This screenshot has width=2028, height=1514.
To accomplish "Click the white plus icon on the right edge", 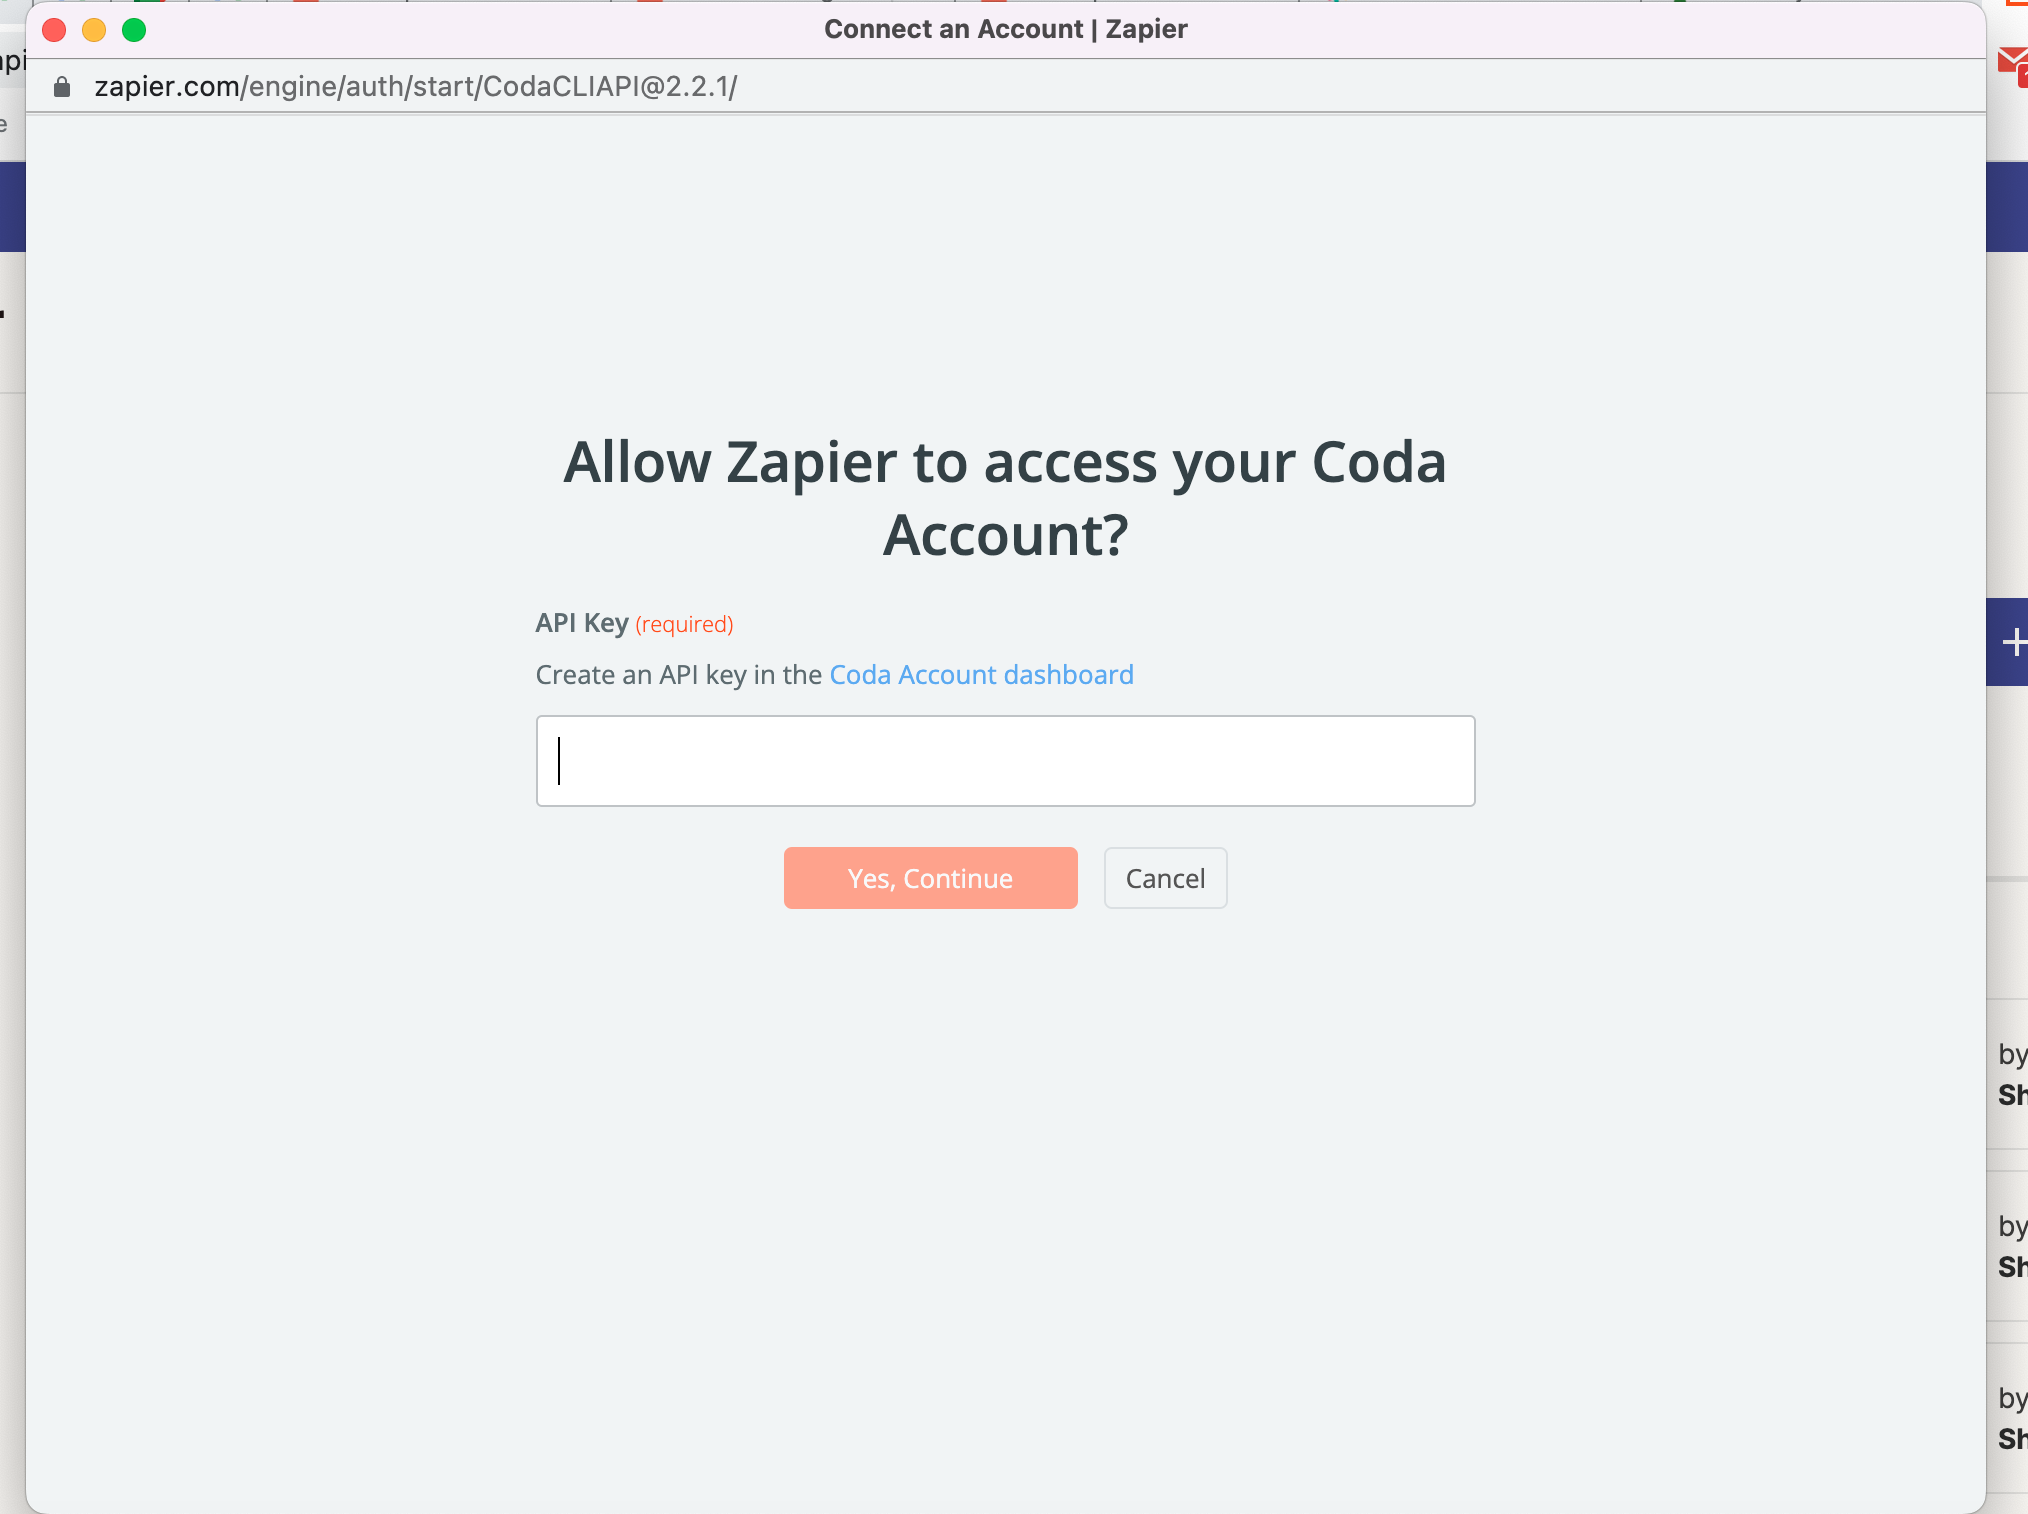I will click(2014, 642).
